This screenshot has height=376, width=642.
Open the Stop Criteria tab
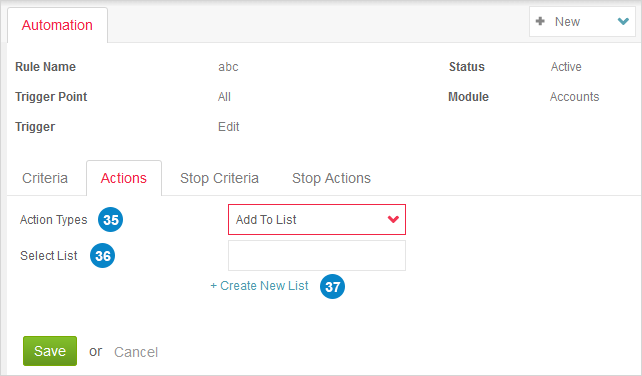[219, 178]
